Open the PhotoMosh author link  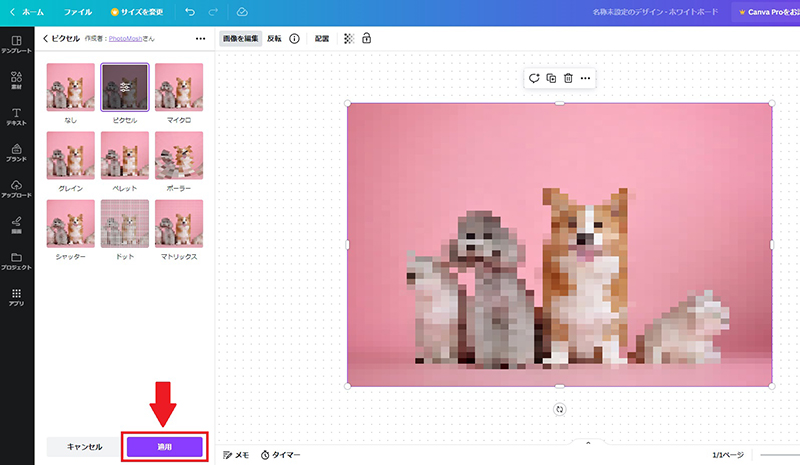coord(125,39)
